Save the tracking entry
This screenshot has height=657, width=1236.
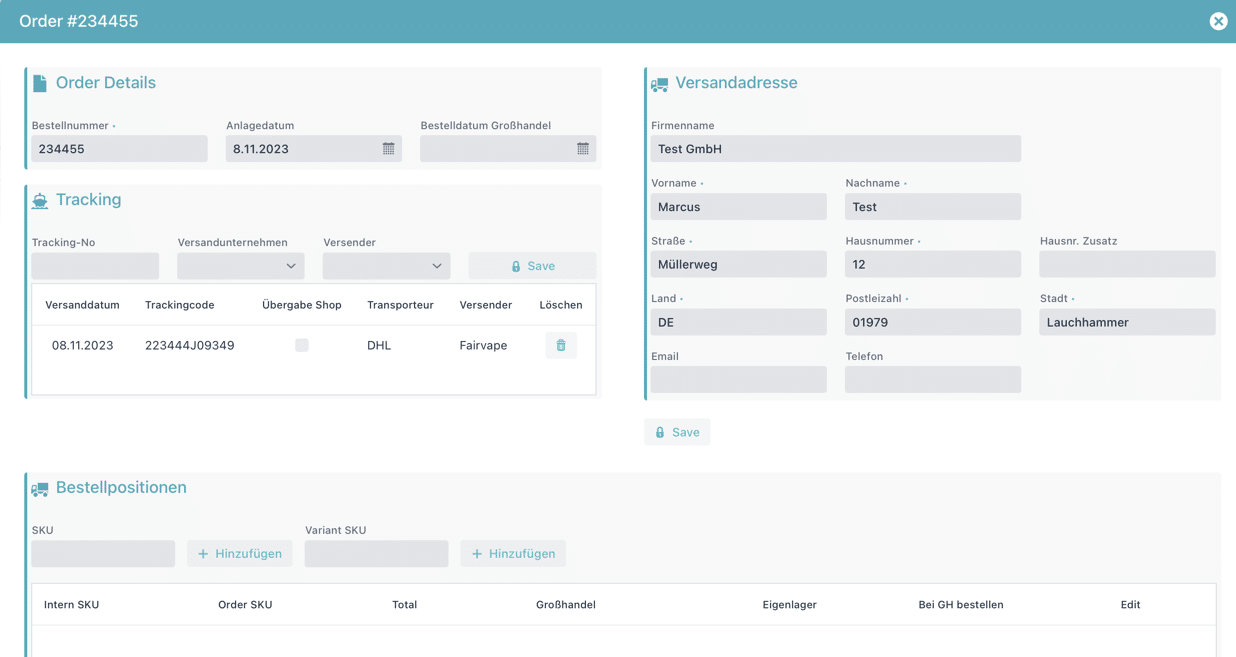pos(532,266)
